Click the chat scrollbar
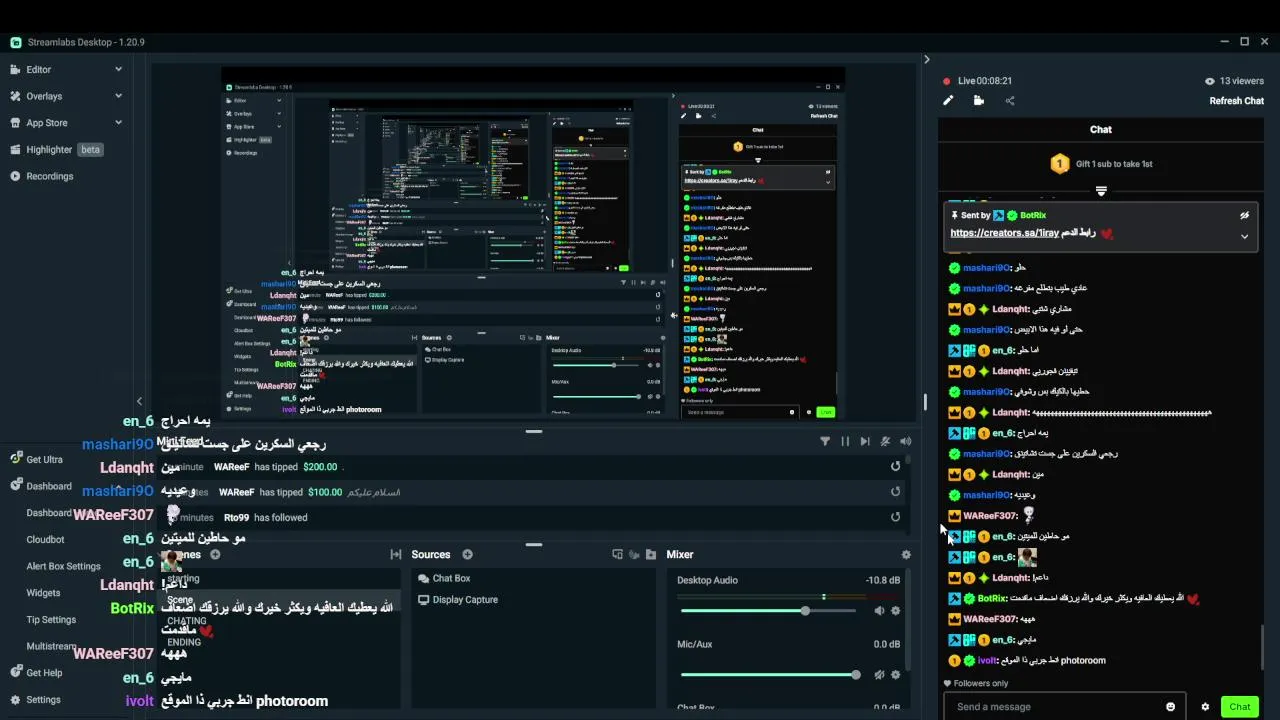1280x720 pixels. pos(1262,647)
